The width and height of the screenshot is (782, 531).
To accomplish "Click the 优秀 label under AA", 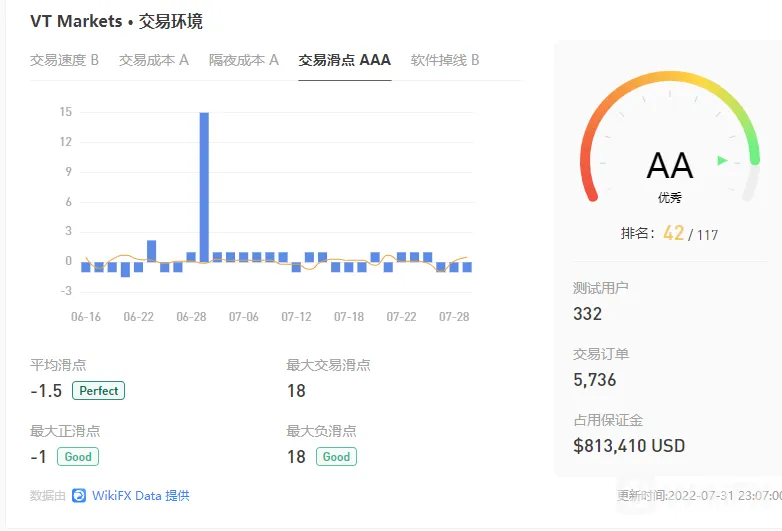I will click(670, 198).
